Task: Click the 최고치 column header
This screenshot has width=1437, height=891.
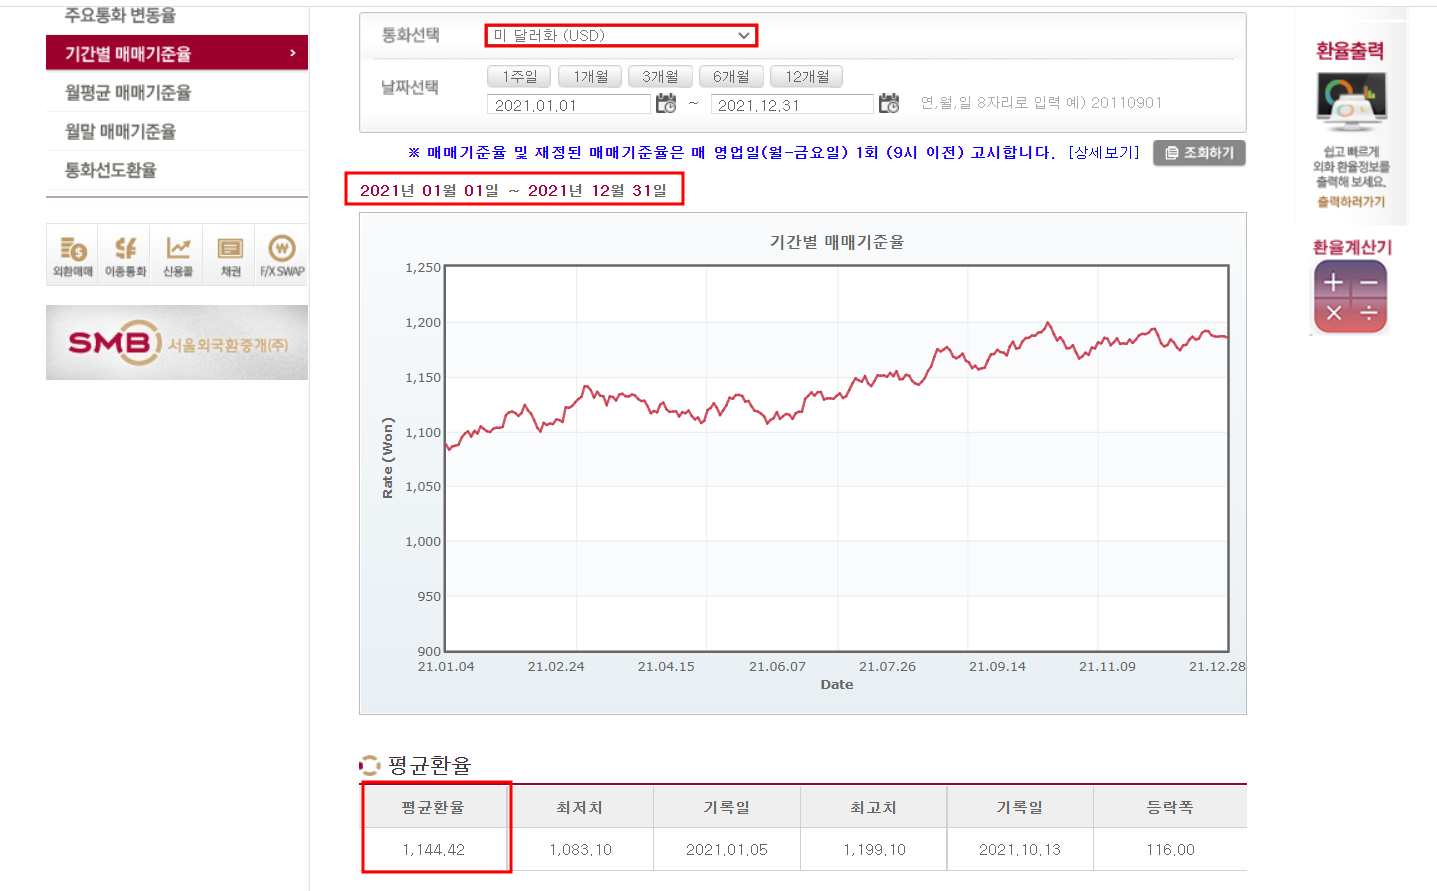Action: [x=874, y=807]
